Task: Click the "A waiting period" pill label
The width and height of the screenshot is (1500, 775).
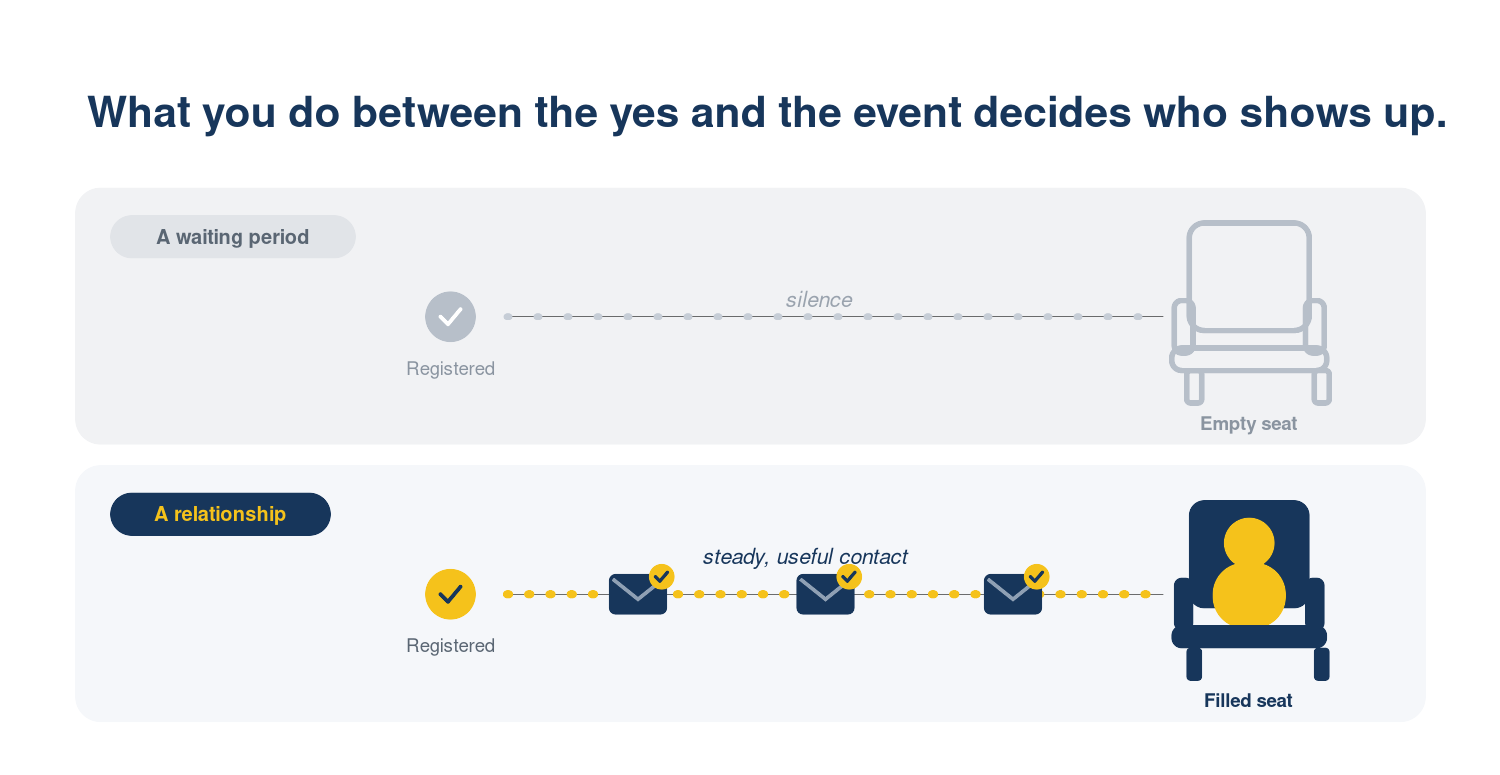Action: [x=233, y=237]
